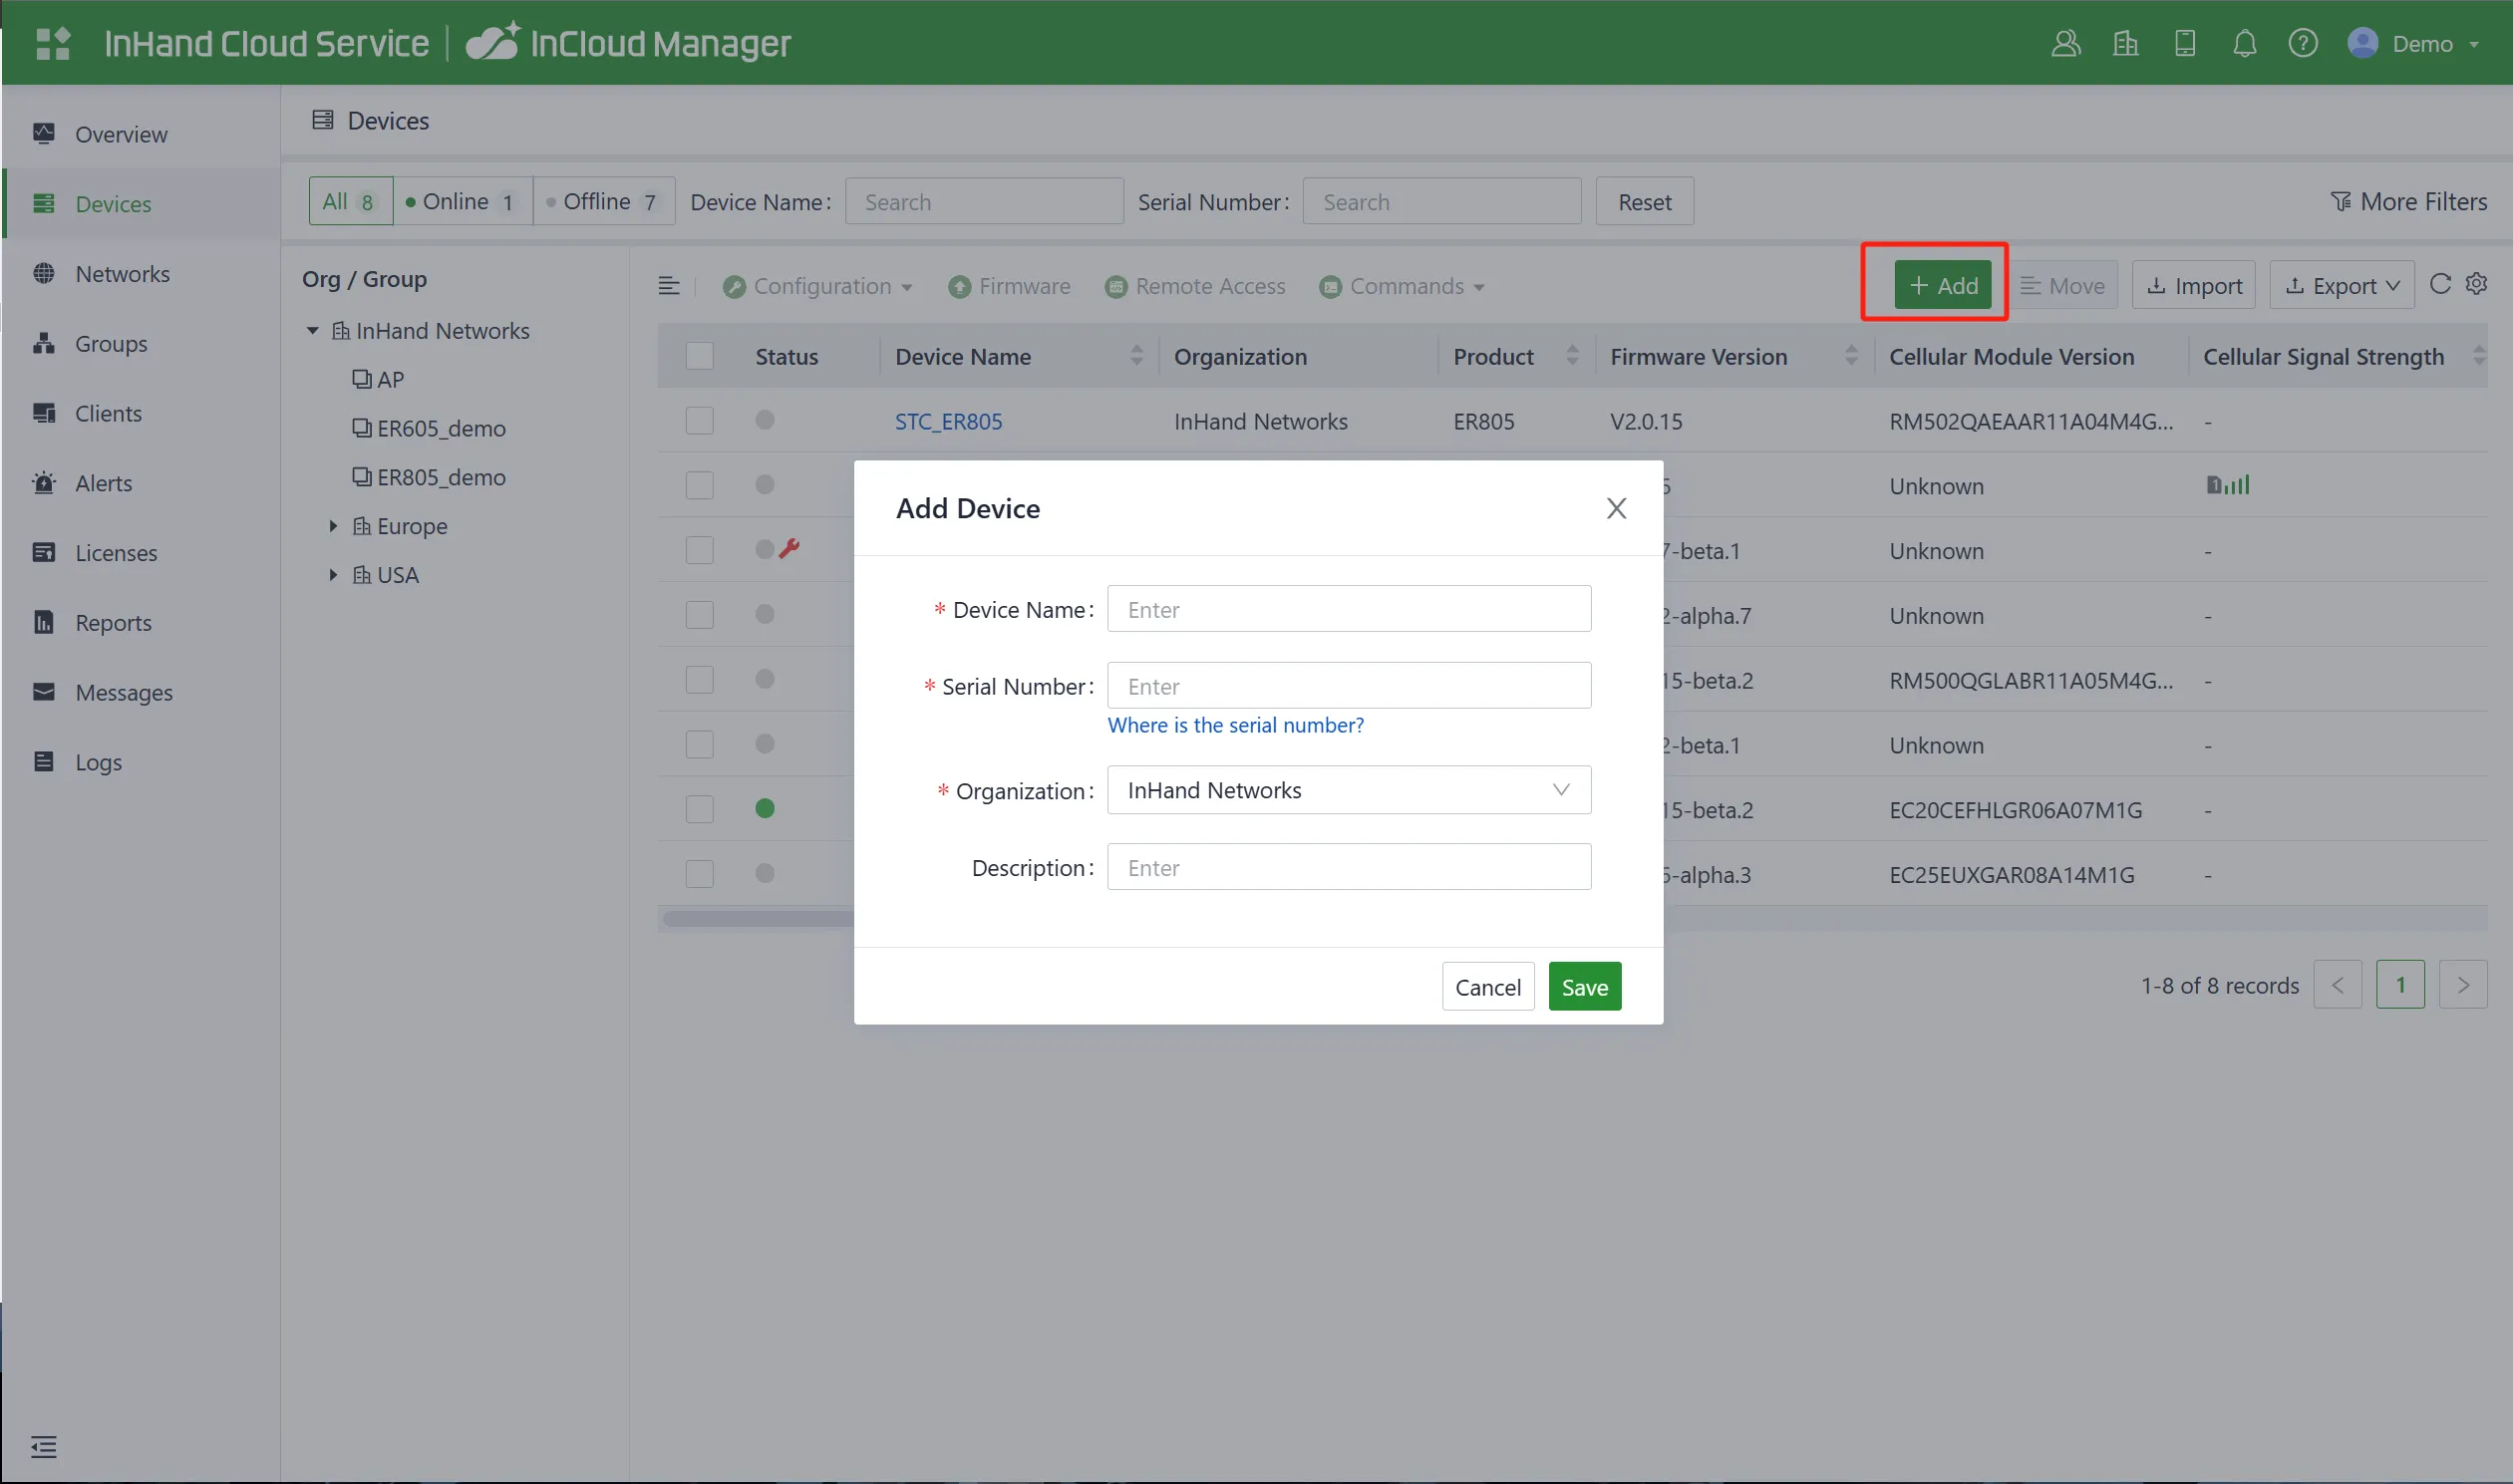Check the row with wrench status icon

699,550
